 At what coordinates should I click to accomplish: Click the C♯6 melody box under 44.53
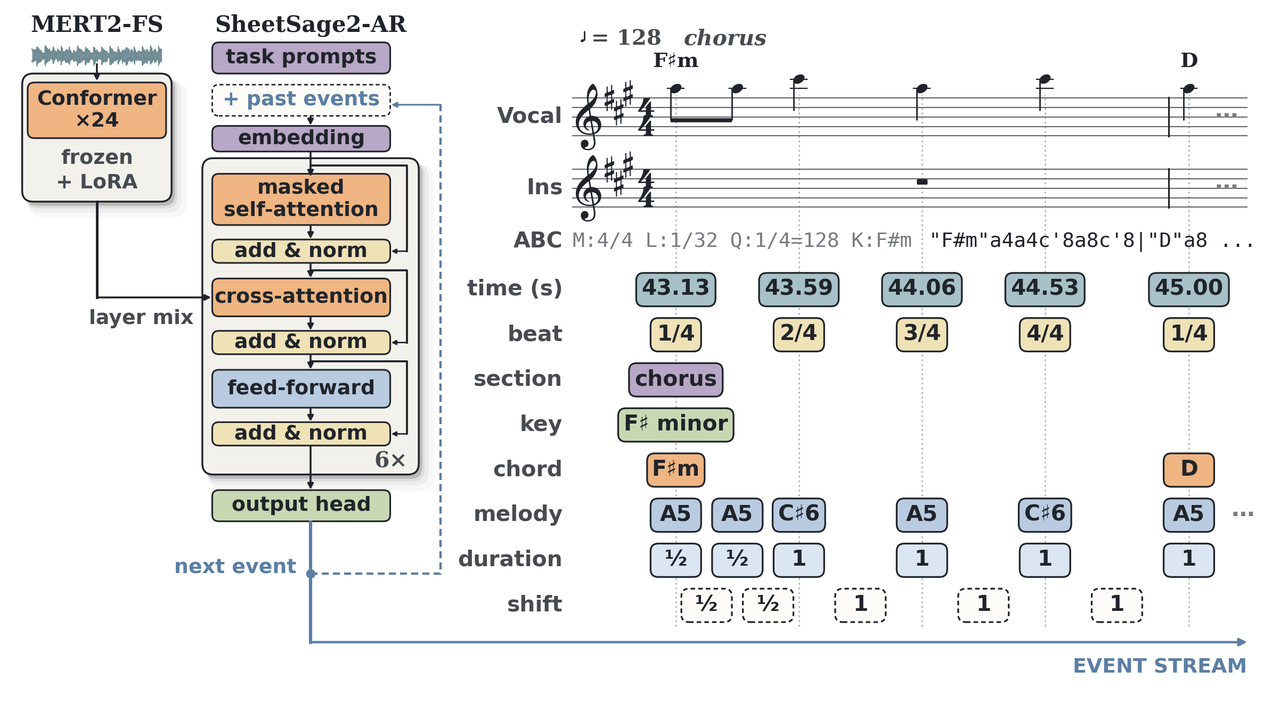point(1045,514)
